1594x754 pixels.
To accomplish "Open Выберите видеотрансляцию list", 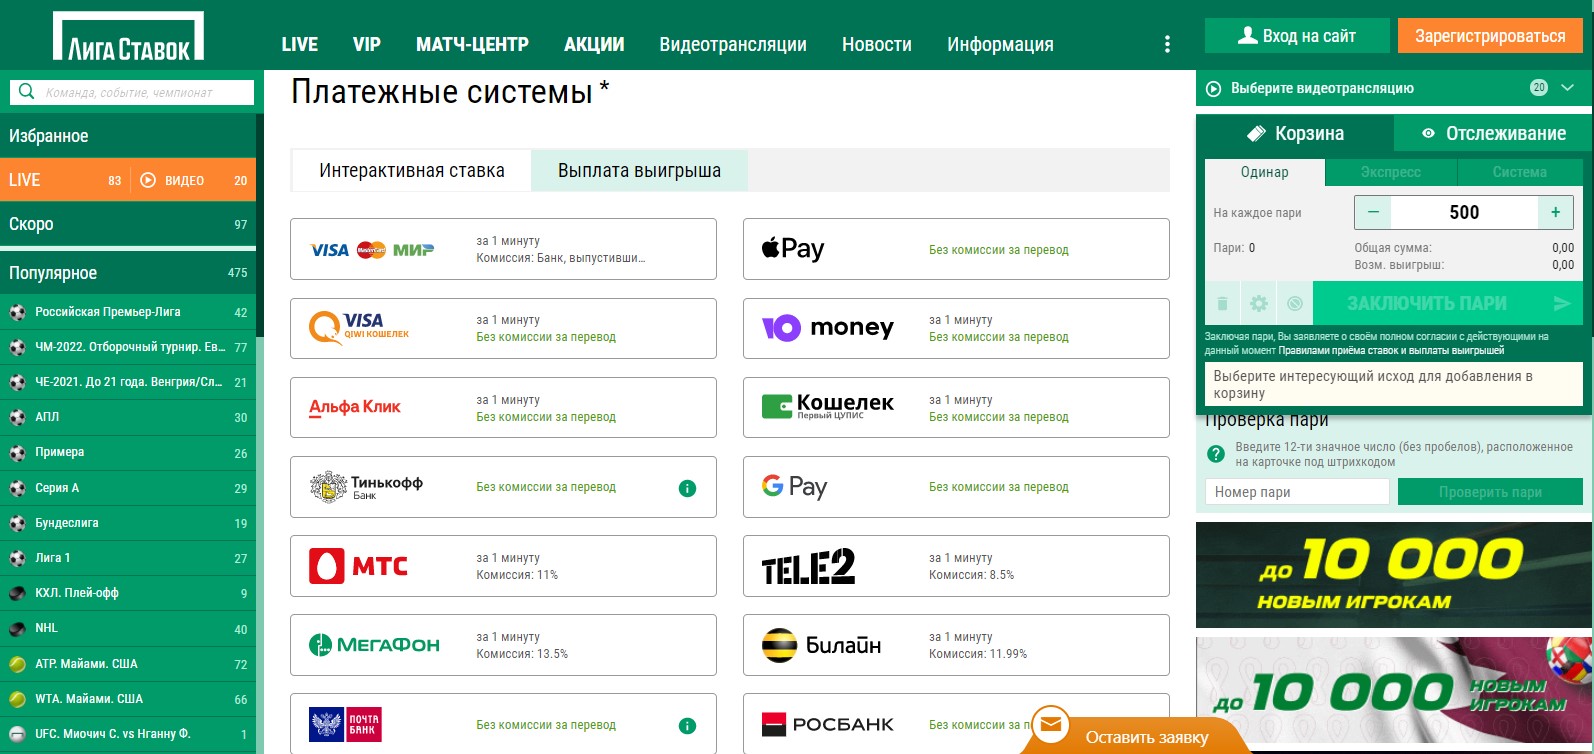I will point(1394,88).
